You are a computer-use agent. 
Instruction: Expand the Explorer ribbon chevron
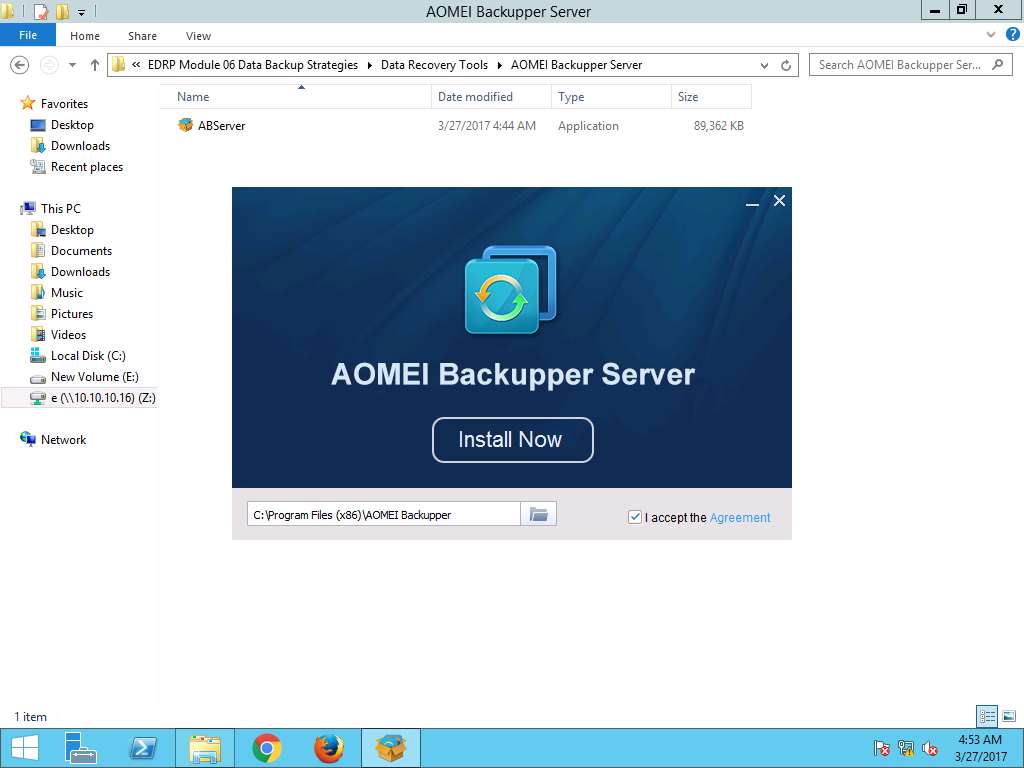pyautogui.click(x=991, y=35)
